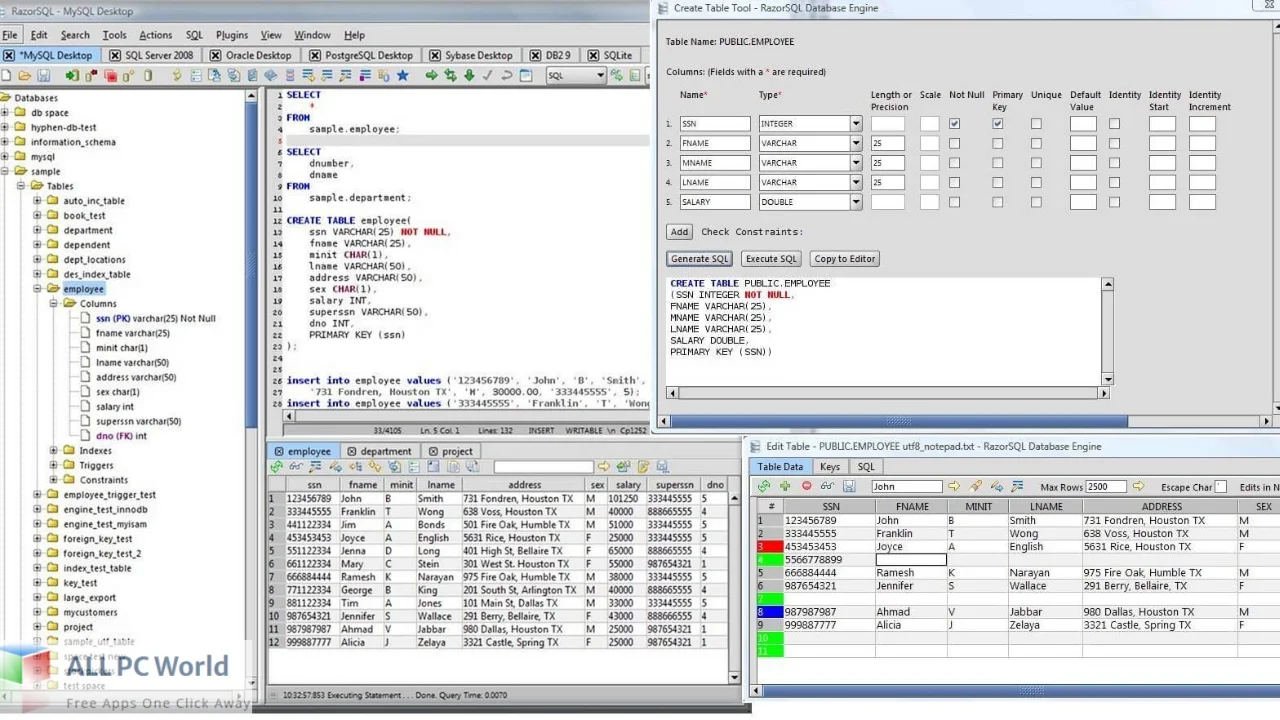Image resolution: width=1280 pixels, height=720 pixels.
Task: Open the project results tab
Action: (451, 451)
